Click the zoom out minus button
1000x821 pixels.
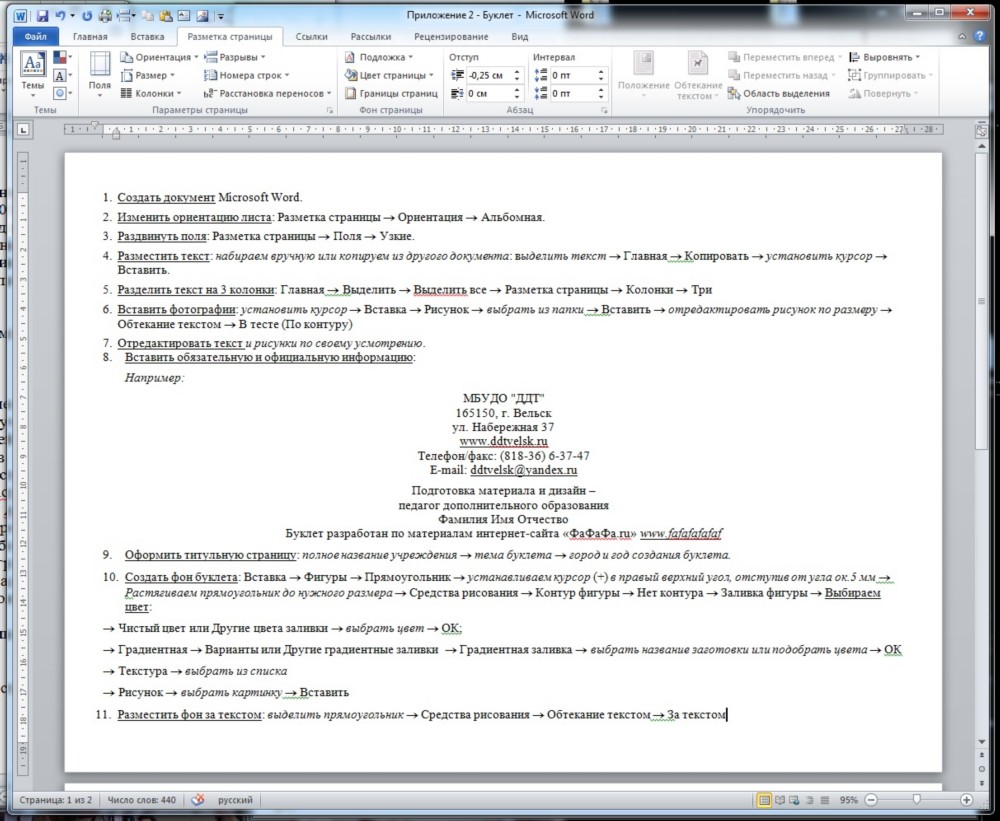point(869,800)
